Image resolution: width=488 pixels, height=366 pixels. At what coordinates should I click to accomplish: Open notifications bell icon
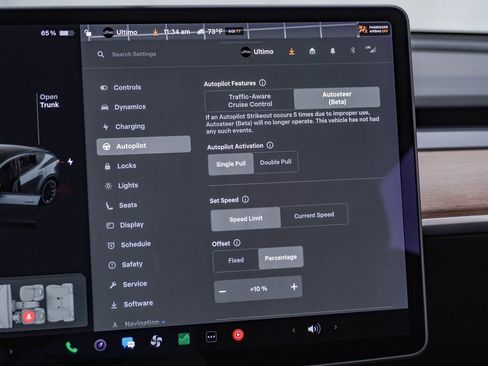[332, 51]
